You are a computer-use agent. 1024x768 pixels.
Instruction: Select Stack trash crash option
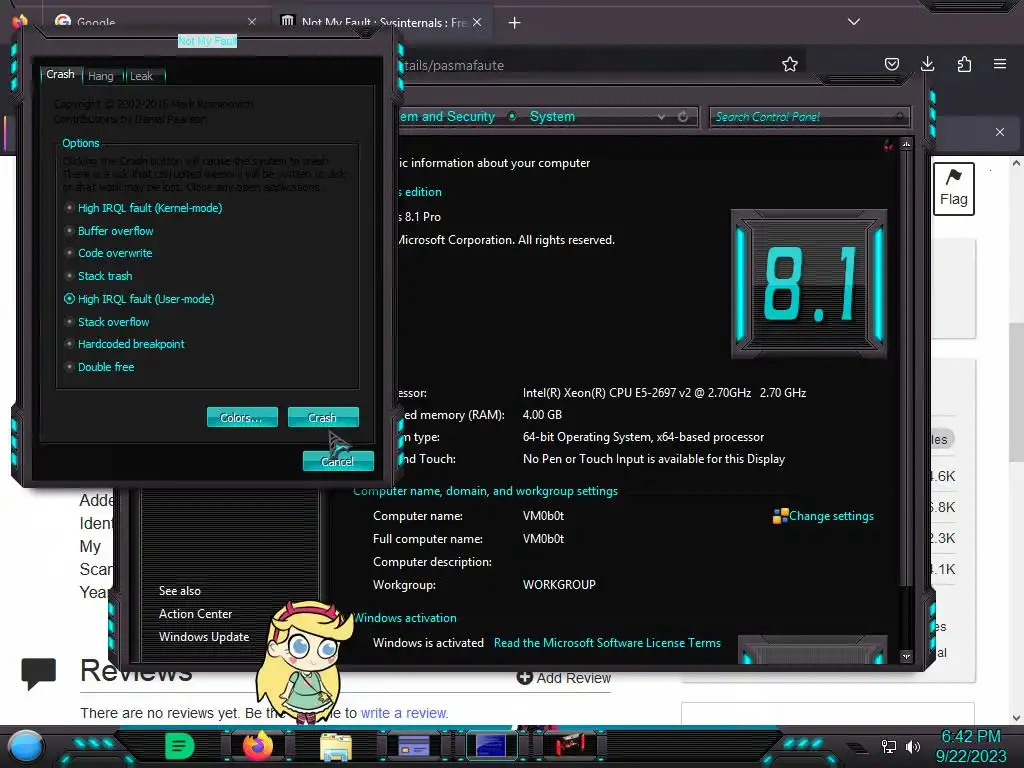(99, 276)
